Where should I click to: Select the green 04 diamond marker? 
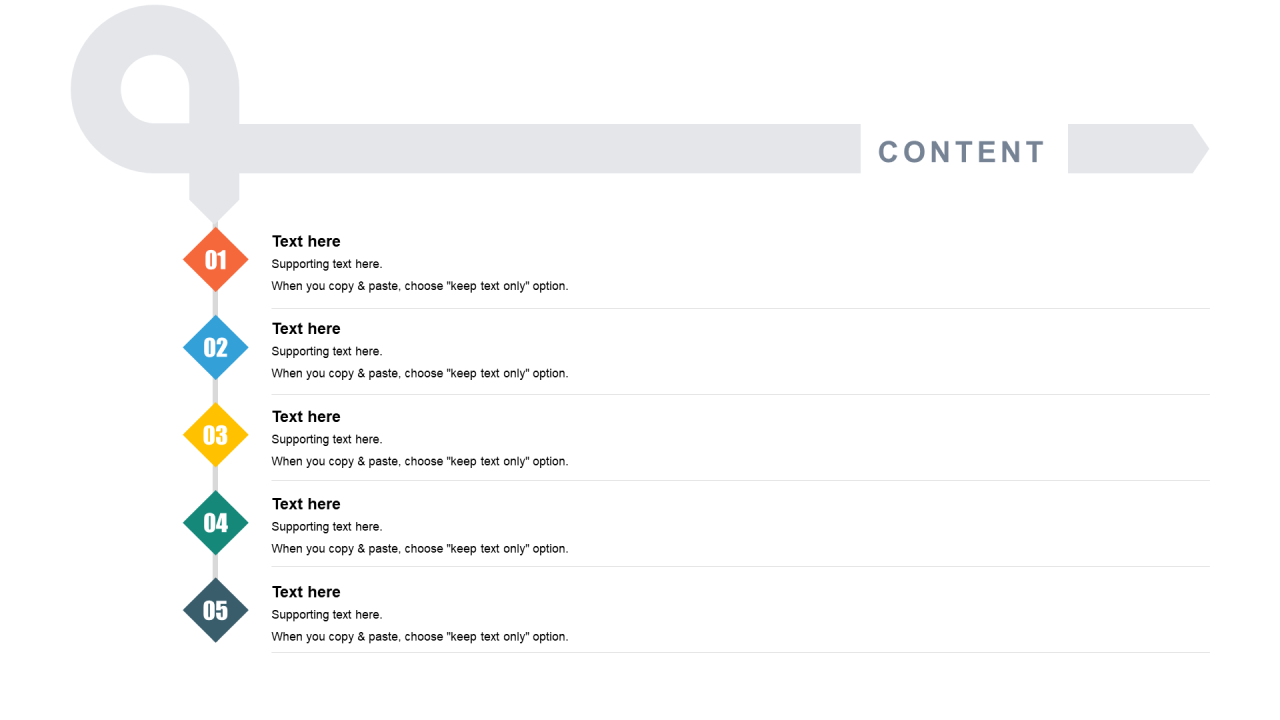[x=216, y=523]
